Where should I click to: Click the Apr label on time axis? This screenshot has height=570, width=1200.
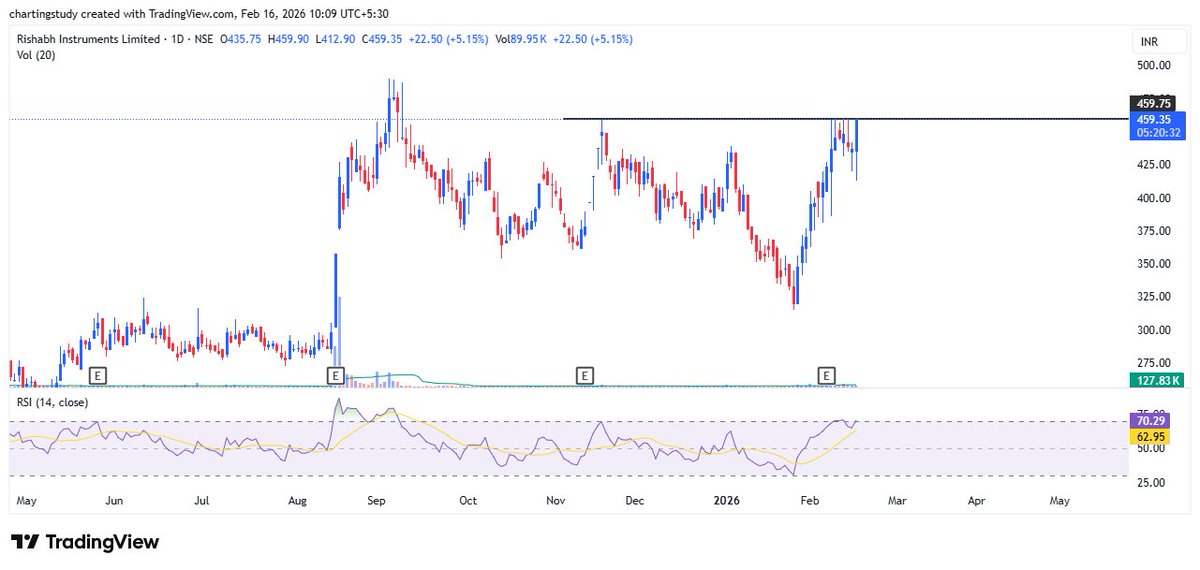(976, 499)
